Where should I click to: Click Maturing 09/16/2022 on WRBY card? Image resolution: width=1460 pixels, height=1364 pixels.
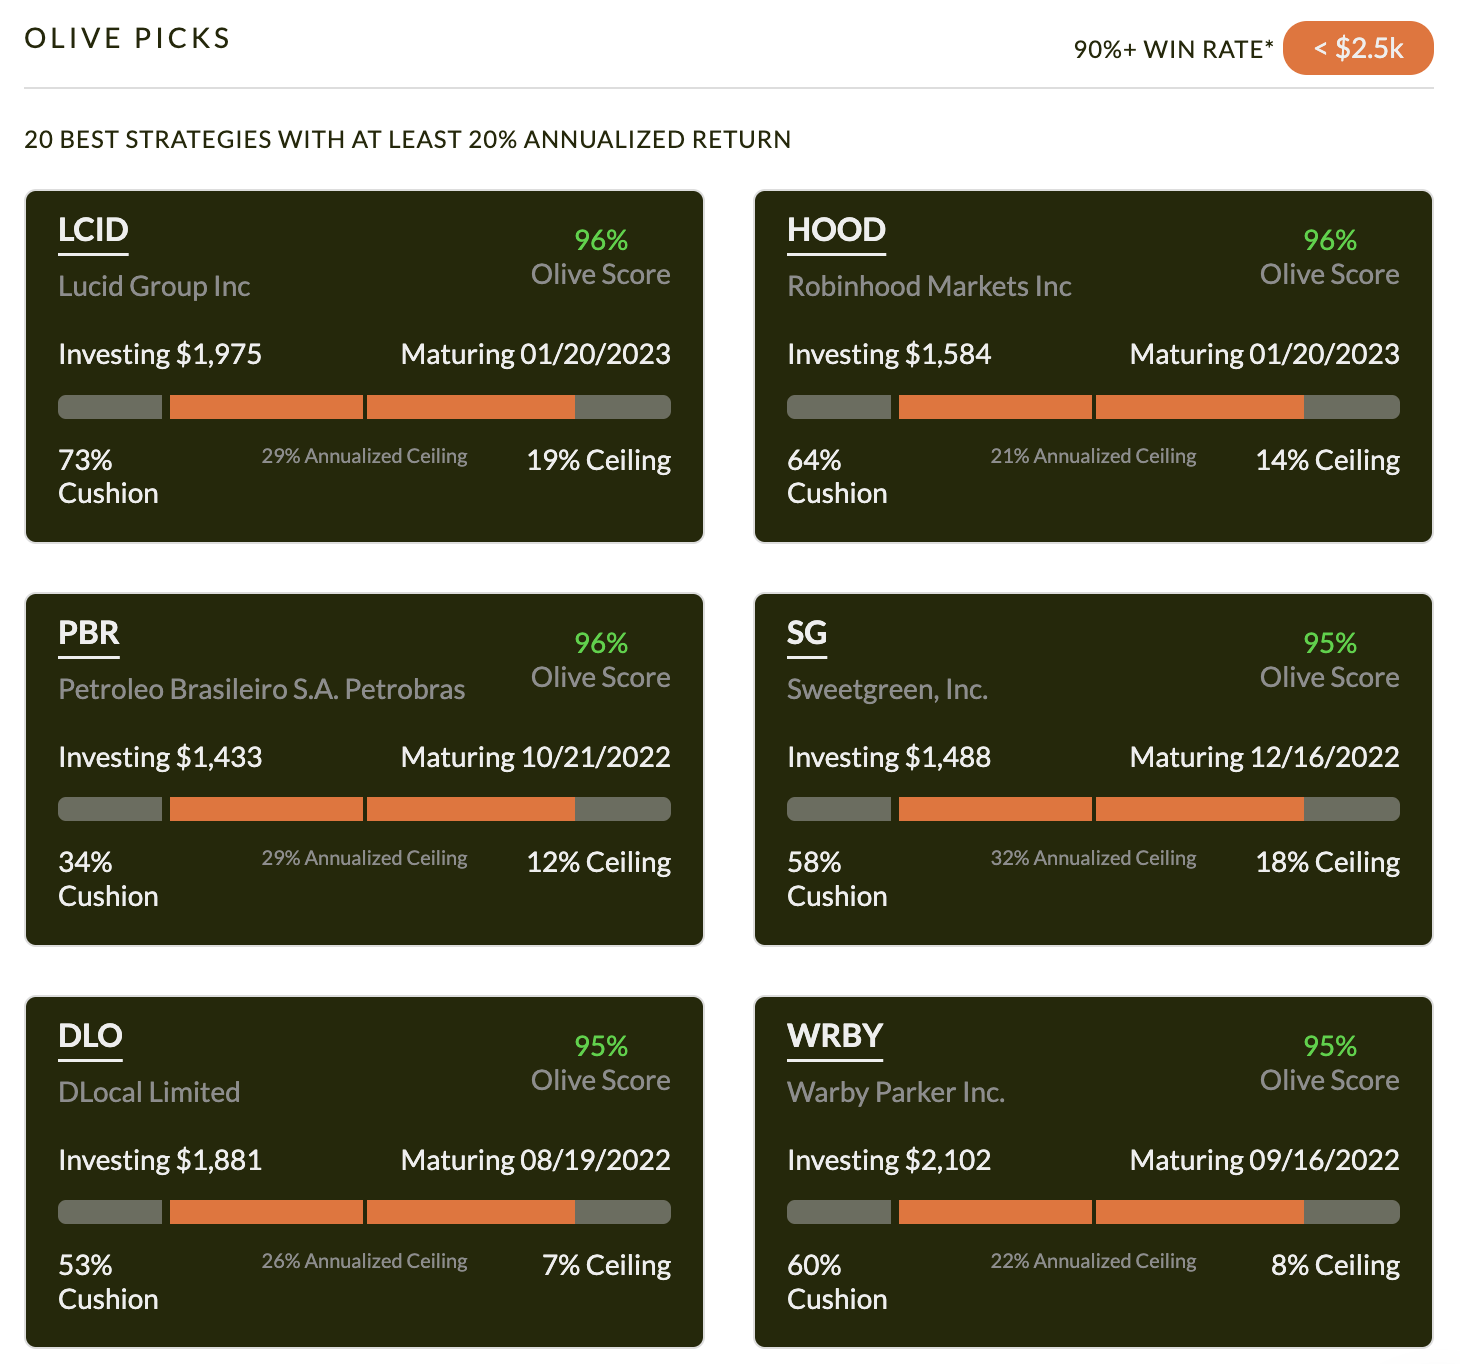point(1265,1161)
